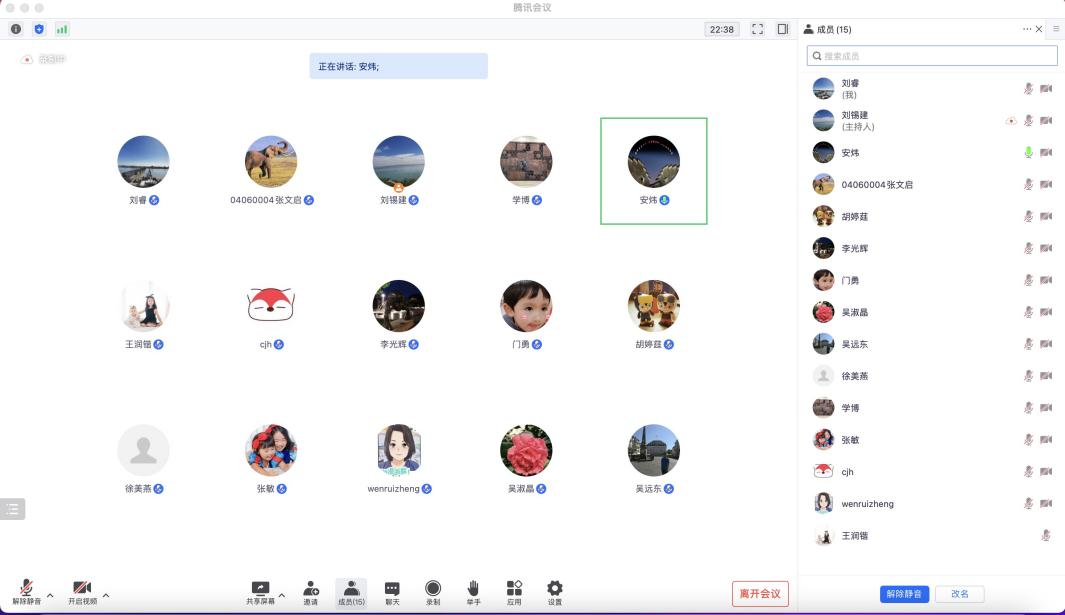Expand video options arrow beside 开启视频
Image resolution: width=1065 pixels, height=615 pixels.
106,595
